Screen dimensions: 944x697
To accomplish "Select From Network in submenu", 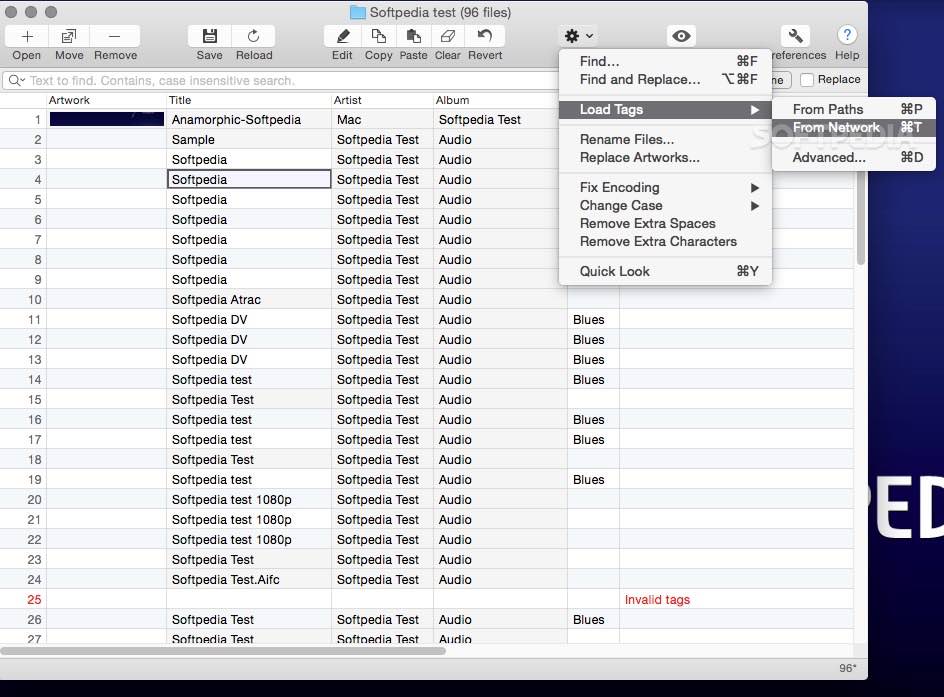I will [x=854, y=128].
